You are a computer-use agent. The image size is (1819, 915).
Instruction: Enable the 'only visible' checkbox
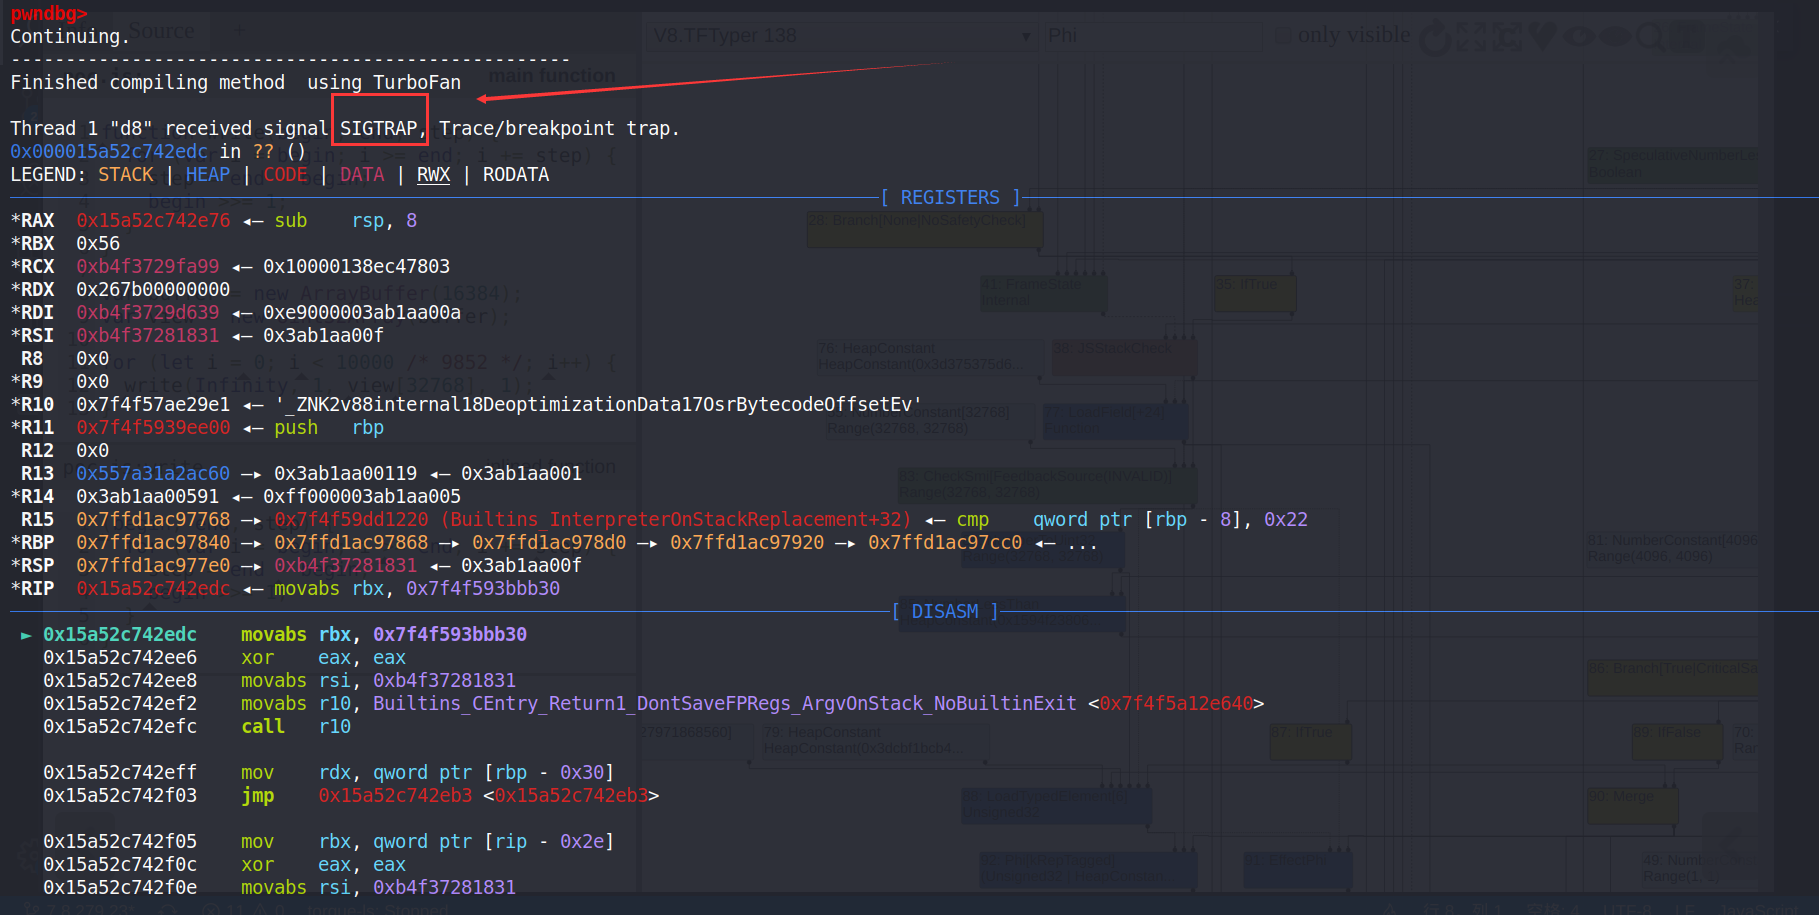[x=1283, y=36]
